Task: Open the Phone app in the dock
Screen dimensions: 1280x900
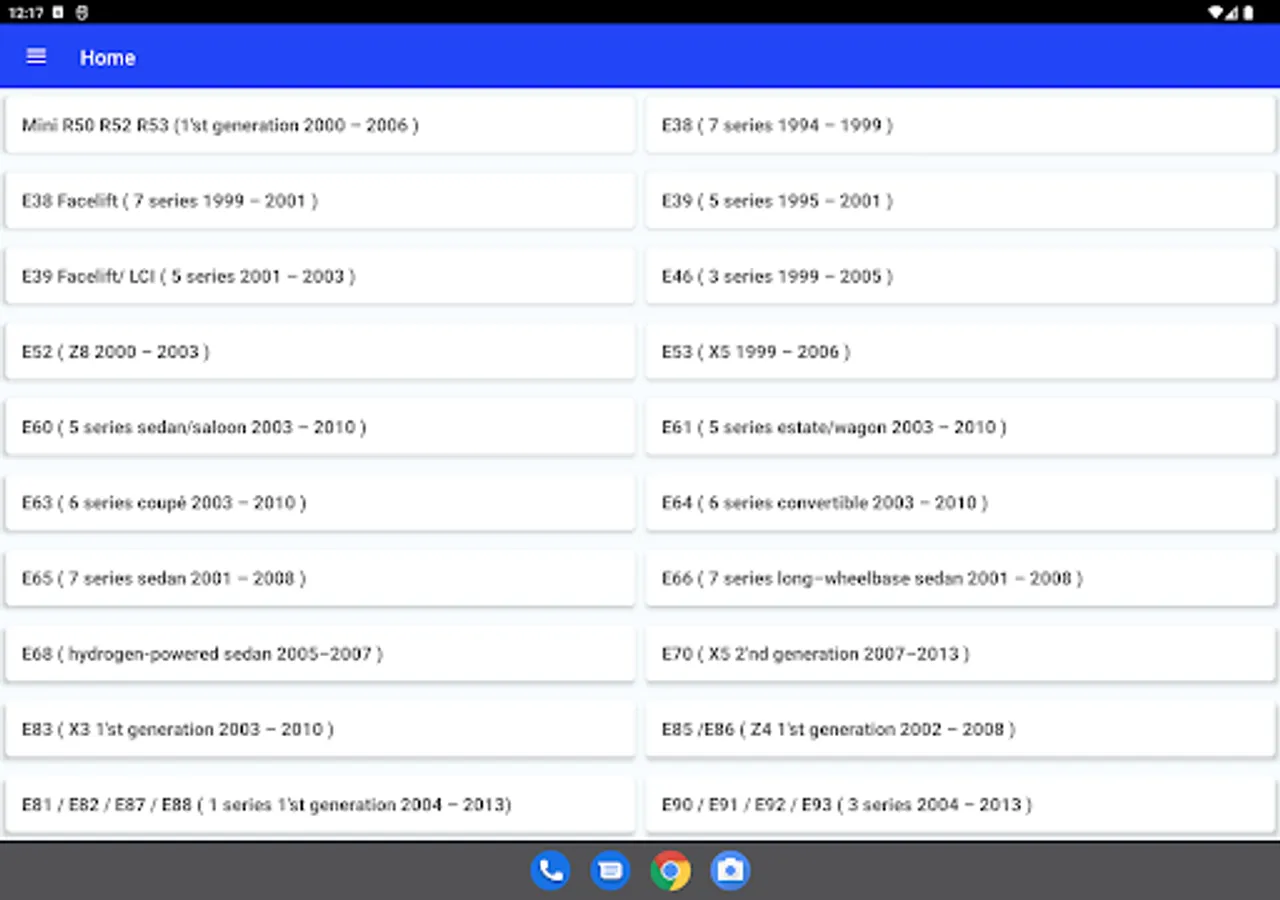Action: pos(550,871)
